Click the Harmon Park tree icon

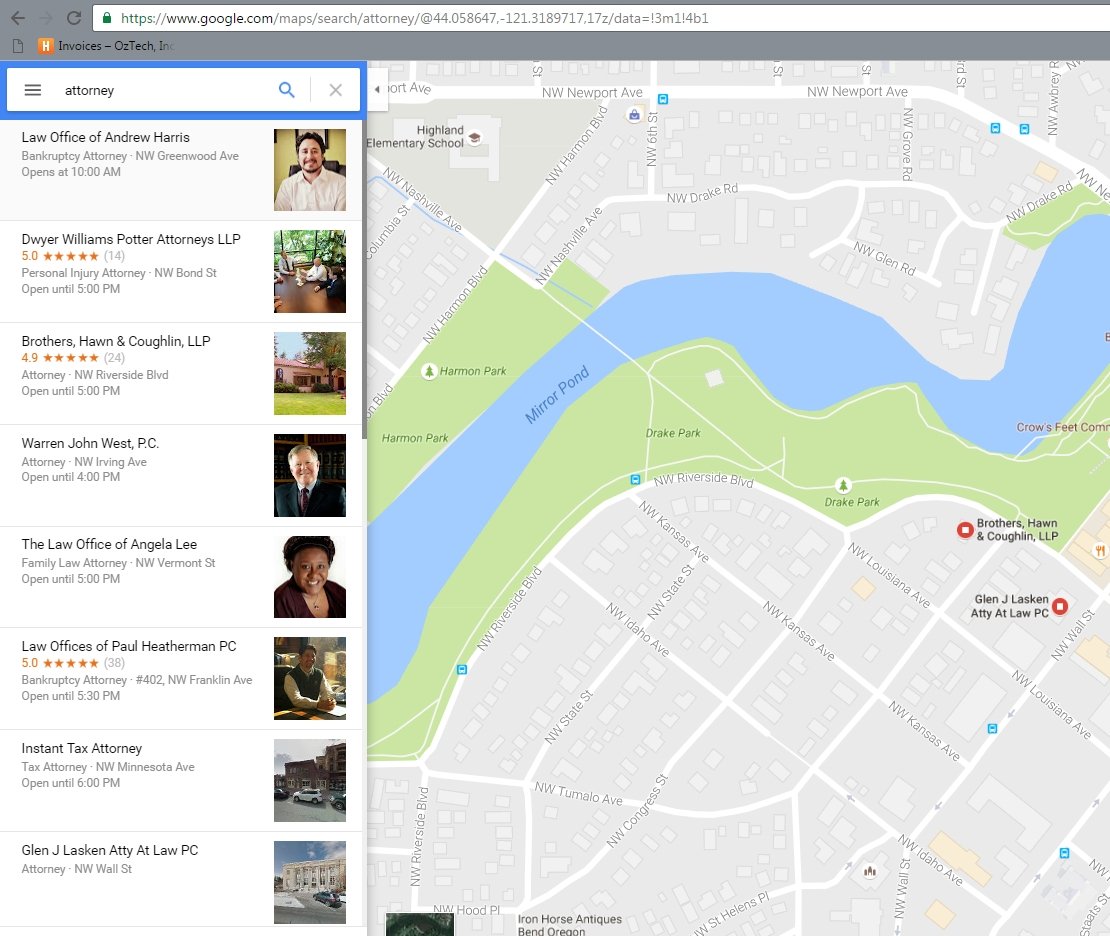point(429,371)
